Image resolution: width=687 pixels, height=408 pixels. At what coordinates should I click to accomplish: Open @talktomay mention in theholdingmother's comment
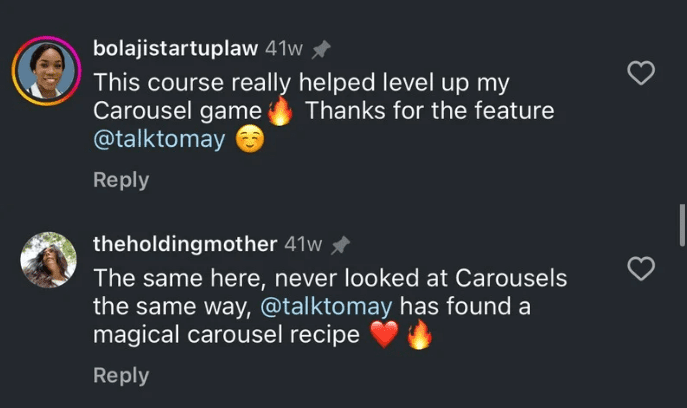coord(326,305)
